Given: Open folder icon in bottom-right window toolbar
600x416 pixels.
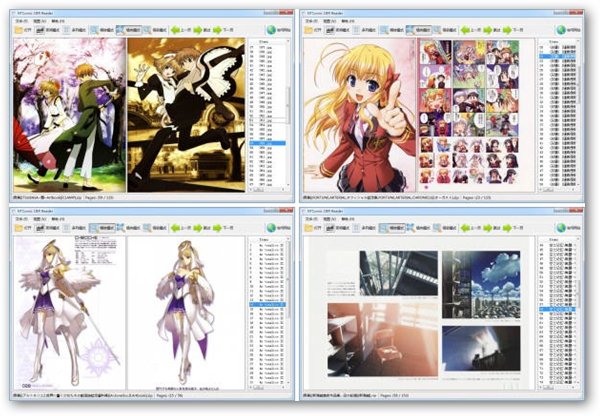Looking at the screenshot, I should [309, 228].
